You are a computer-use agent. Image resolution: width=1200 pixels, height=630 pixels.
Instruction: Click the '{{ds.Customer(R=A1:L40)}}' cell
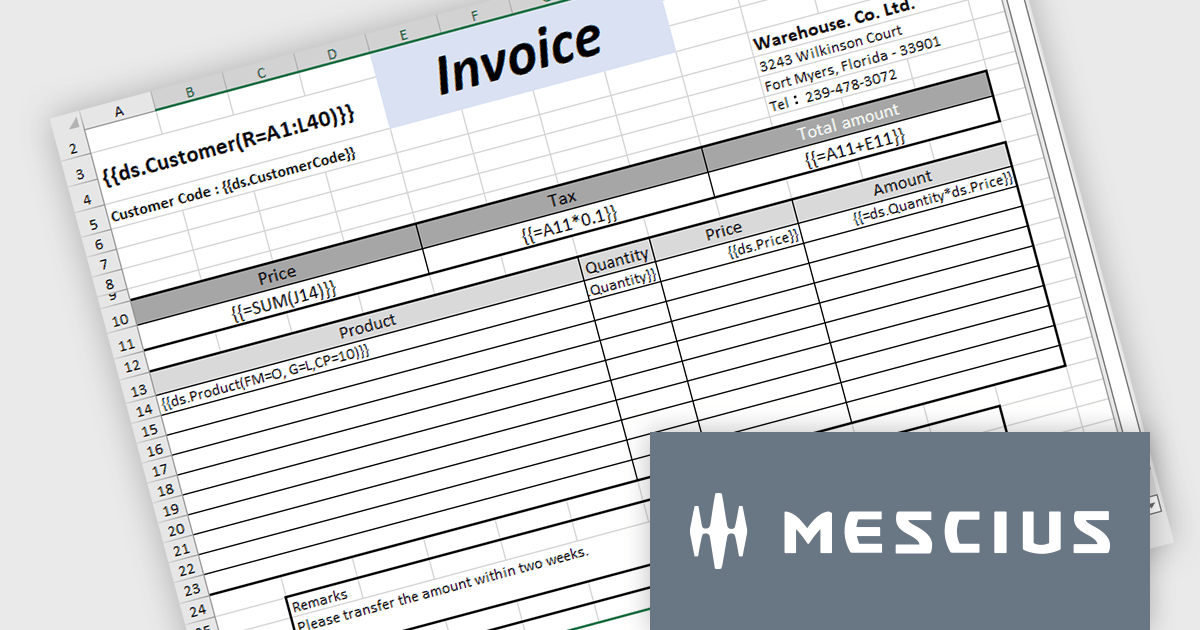(x=229, y=145)
